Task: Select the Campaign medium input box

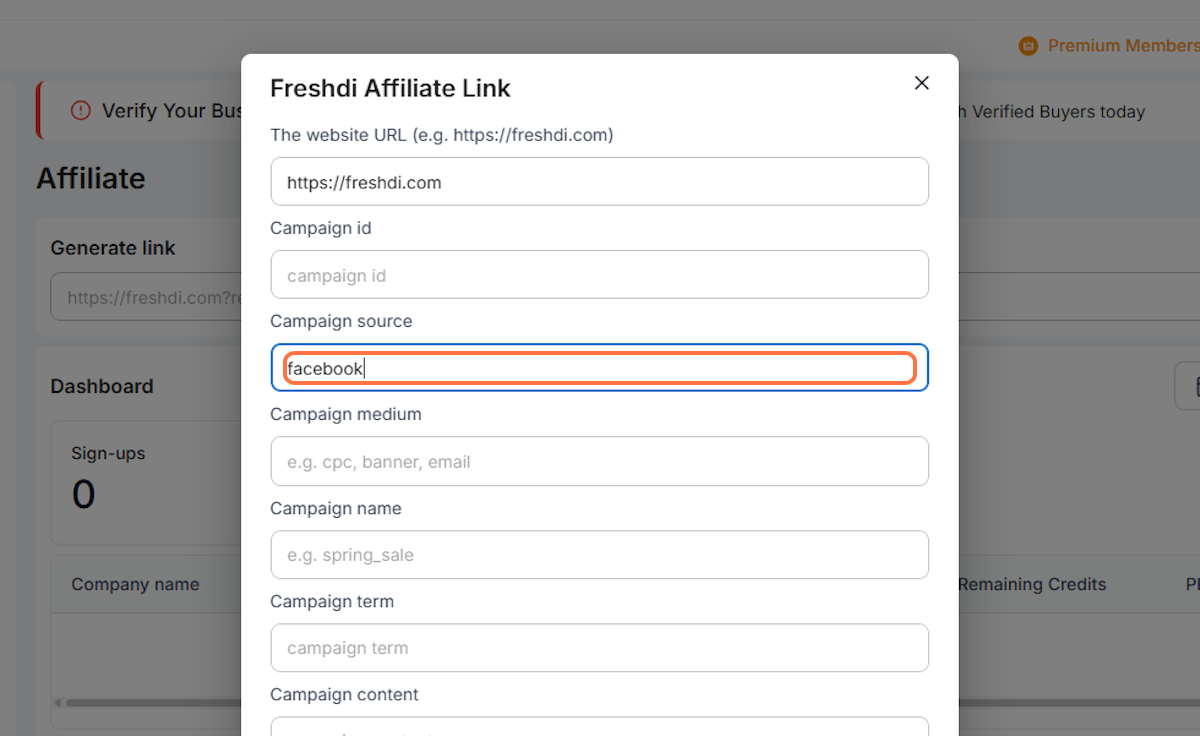Action: pos(599,462)
